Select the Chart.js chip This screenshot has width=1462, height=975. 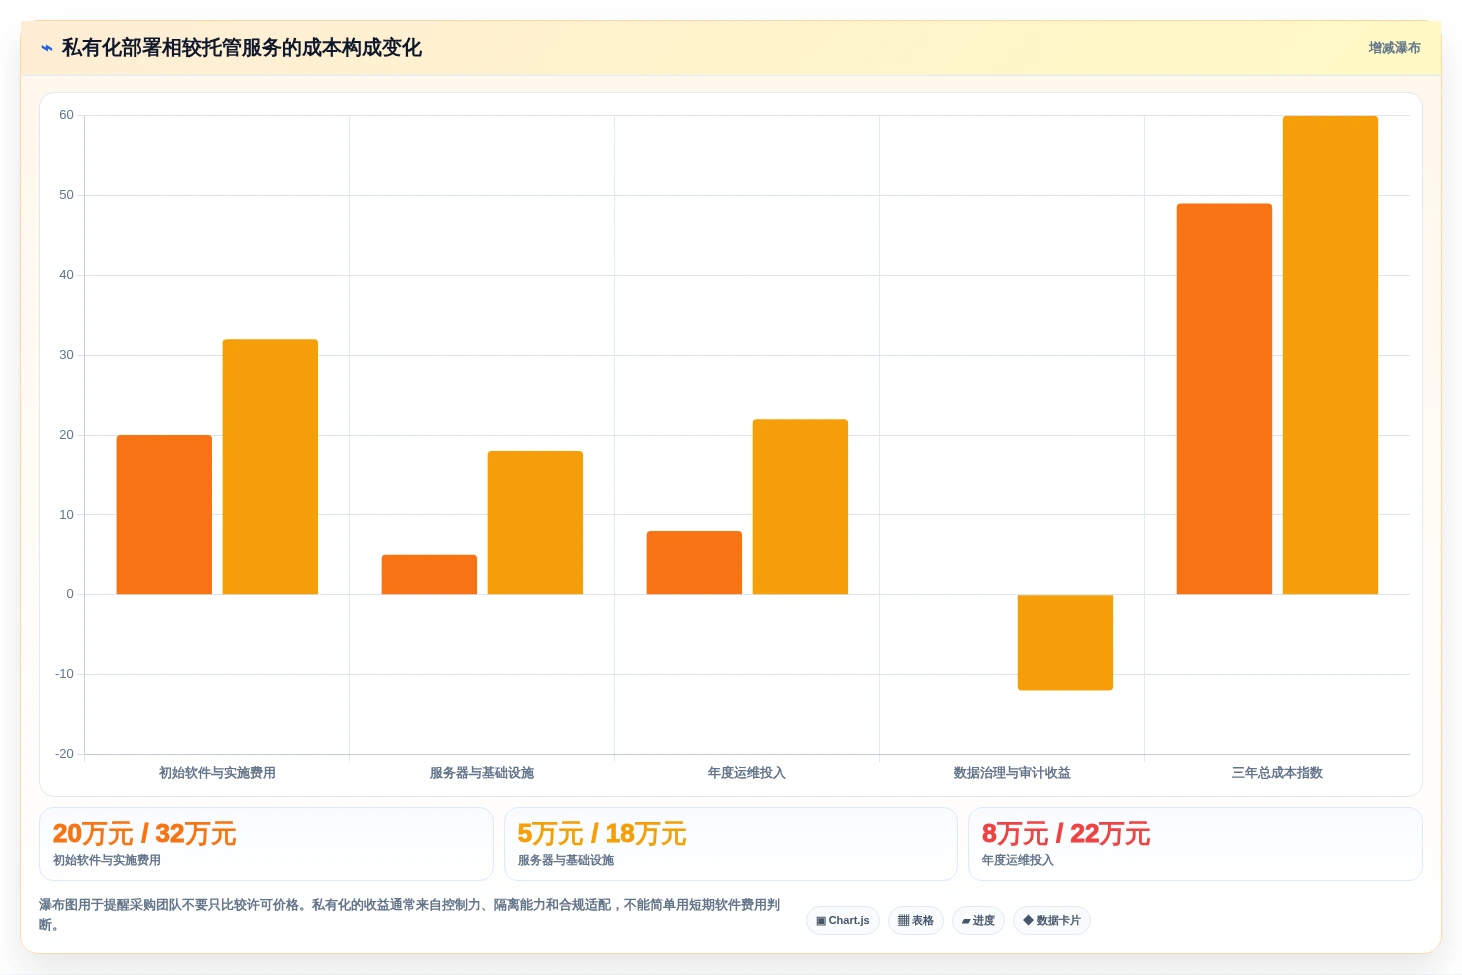[x=843, y=921]
